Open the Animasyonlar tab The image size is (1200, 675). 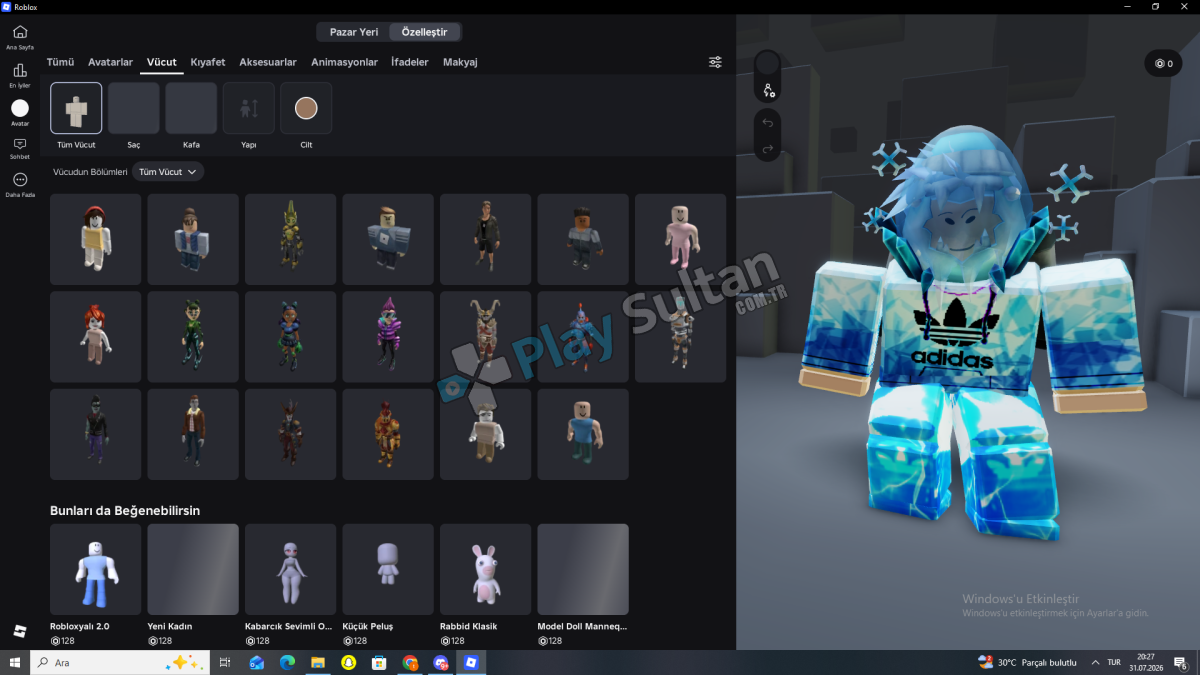point(344,62)
